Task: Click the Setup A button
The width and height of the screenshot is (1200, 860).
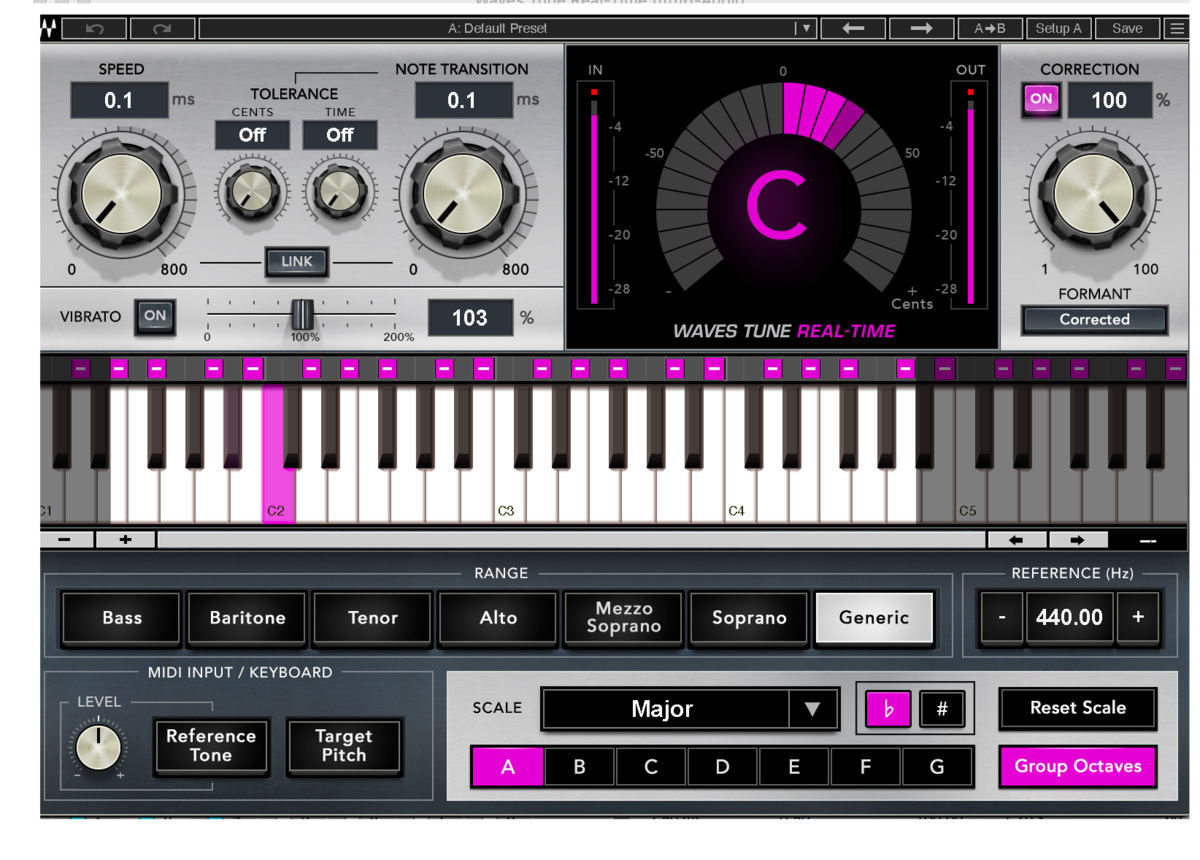Action: coord(1058,28)
